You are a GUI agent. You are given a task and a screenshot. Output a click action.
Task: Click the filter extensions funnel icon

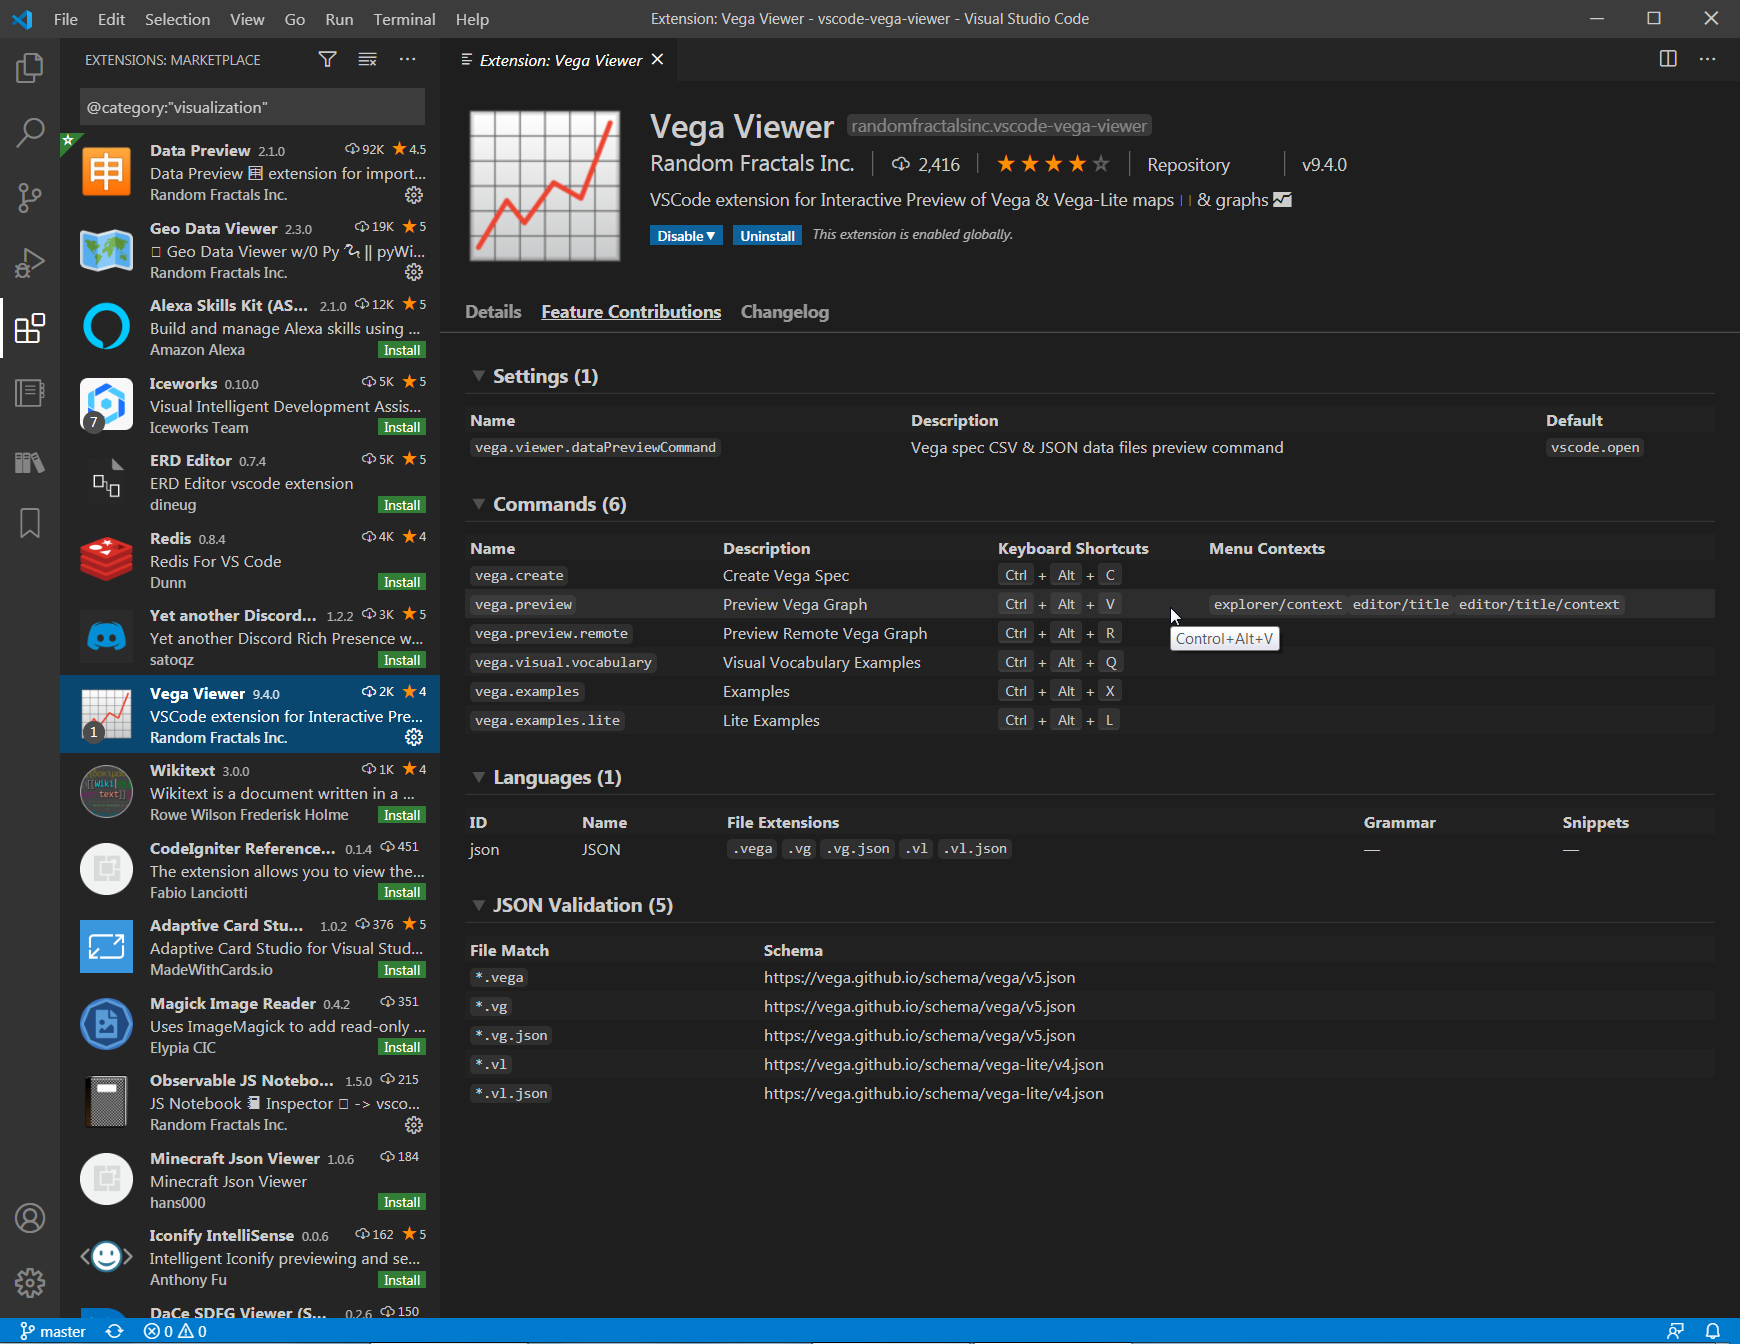pos(327,60)
